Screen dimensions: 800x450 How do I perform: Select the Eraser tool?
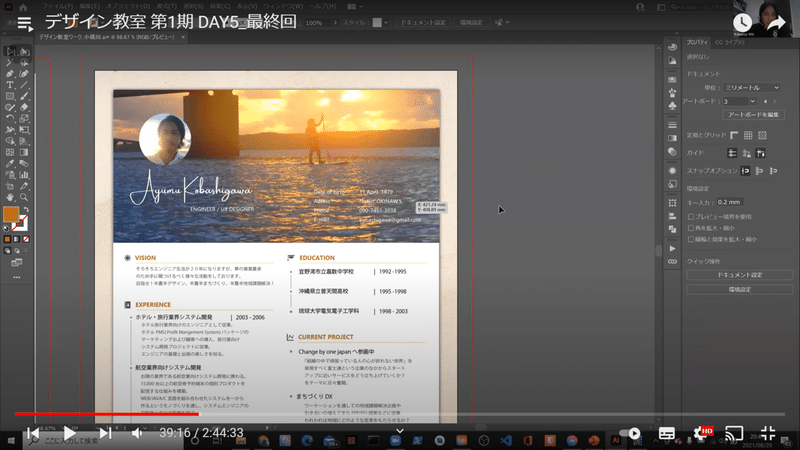click(24, 108)
